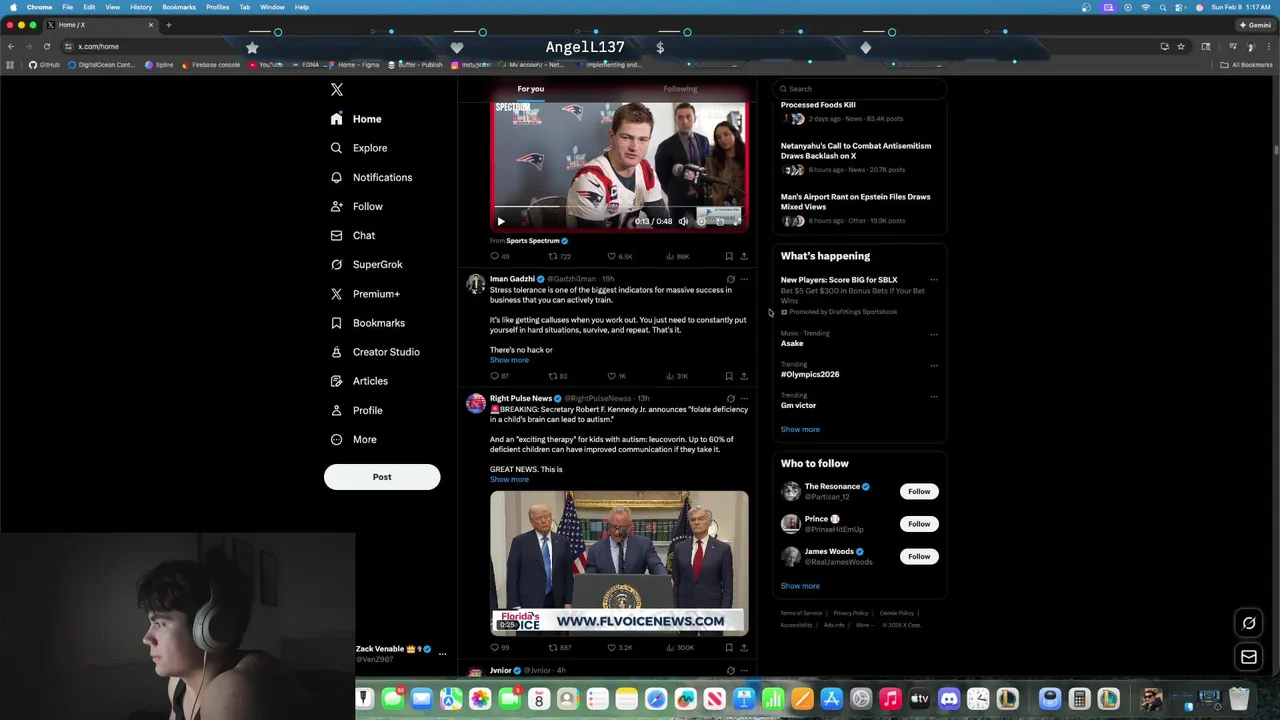The image size is (1280, 720).
Task: Show more under What's happening
Action: (800, 429)
